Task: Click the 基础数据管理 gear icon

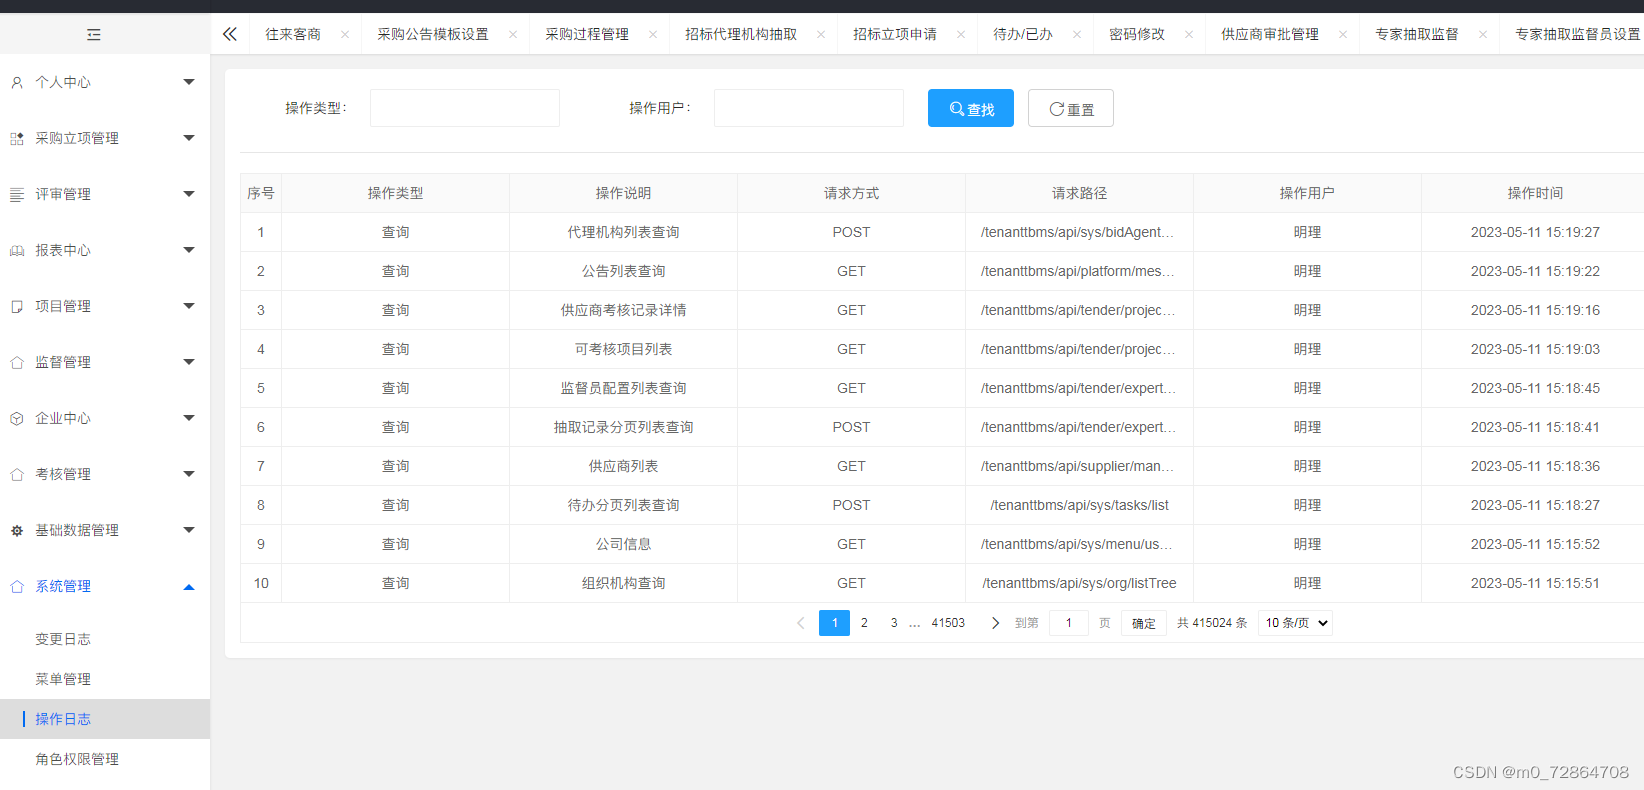Action: (x=17, y=531)
